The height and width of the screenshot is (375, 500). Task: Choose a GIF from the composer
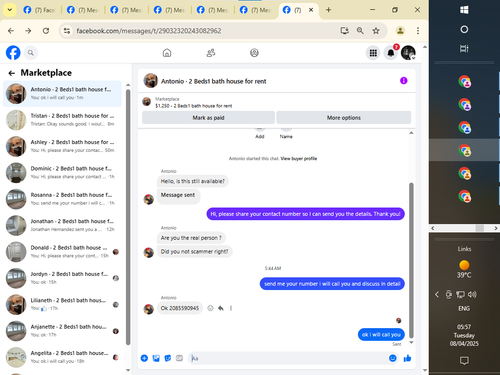pyautogui.click(x=179, y=358)
